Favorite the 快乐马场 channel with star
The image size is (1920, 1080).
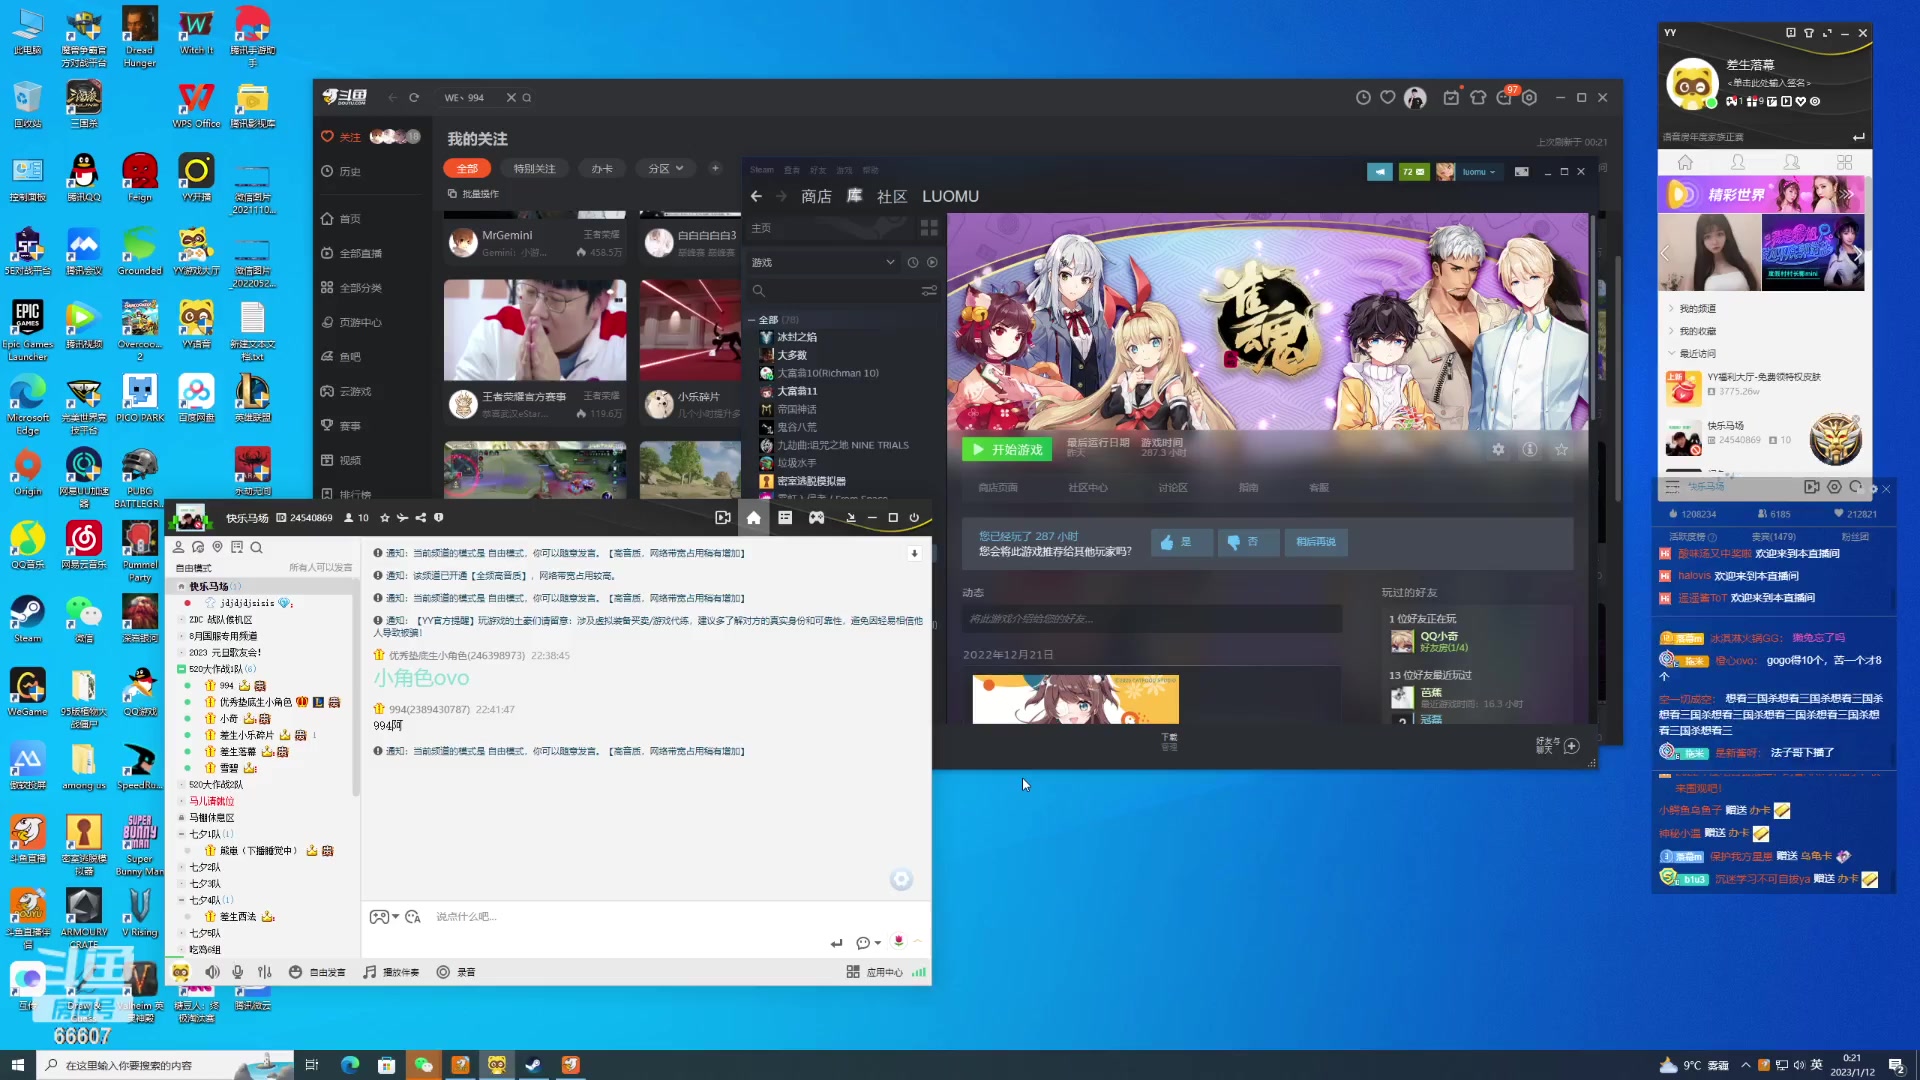click(385, 518)
